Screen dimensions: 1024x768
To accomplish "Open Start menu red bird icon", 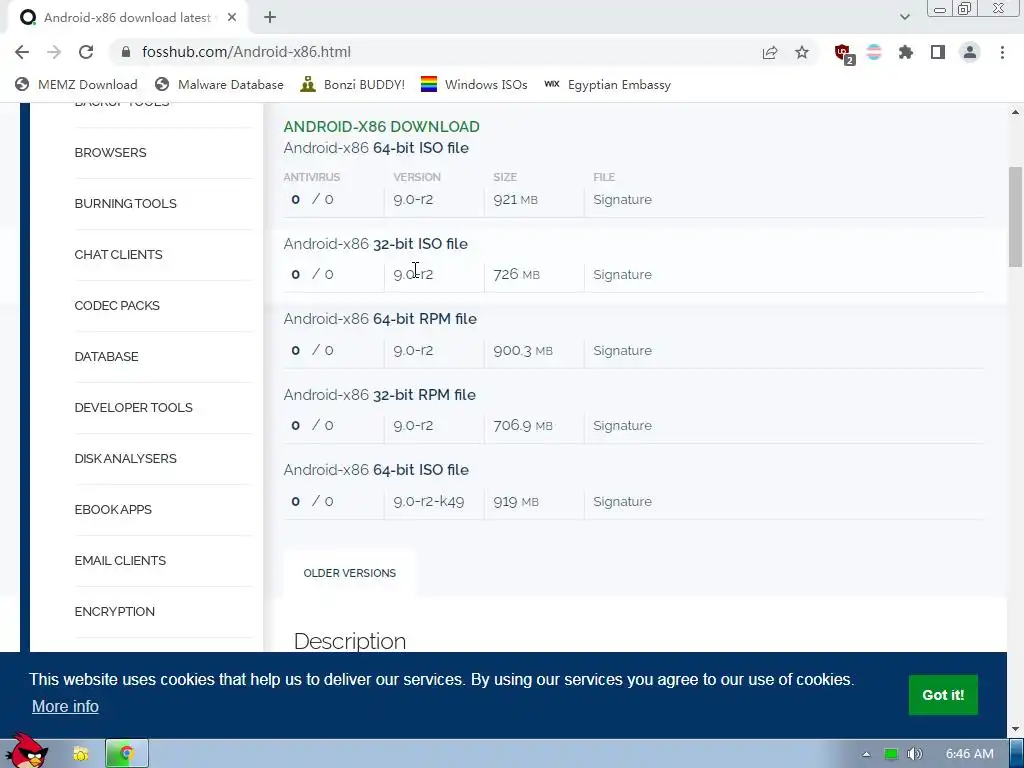I will point(27,750).
